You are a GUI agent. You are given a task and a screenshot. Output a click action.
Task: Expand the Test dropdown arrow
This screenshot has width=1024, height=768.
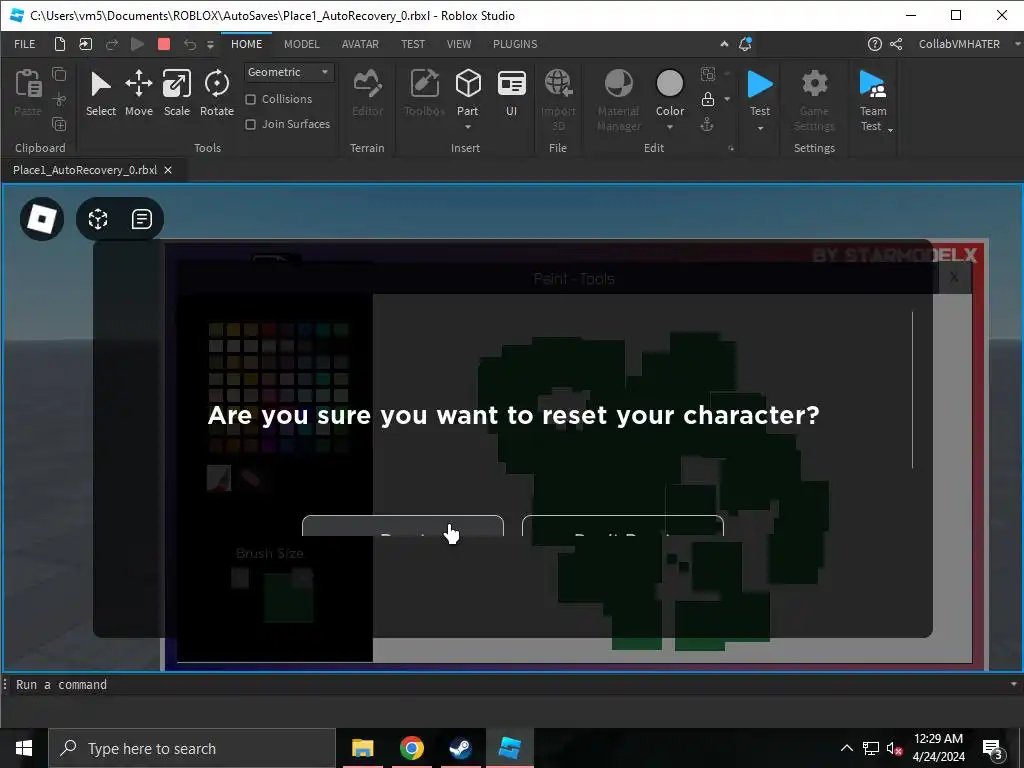tap(760, 128)
